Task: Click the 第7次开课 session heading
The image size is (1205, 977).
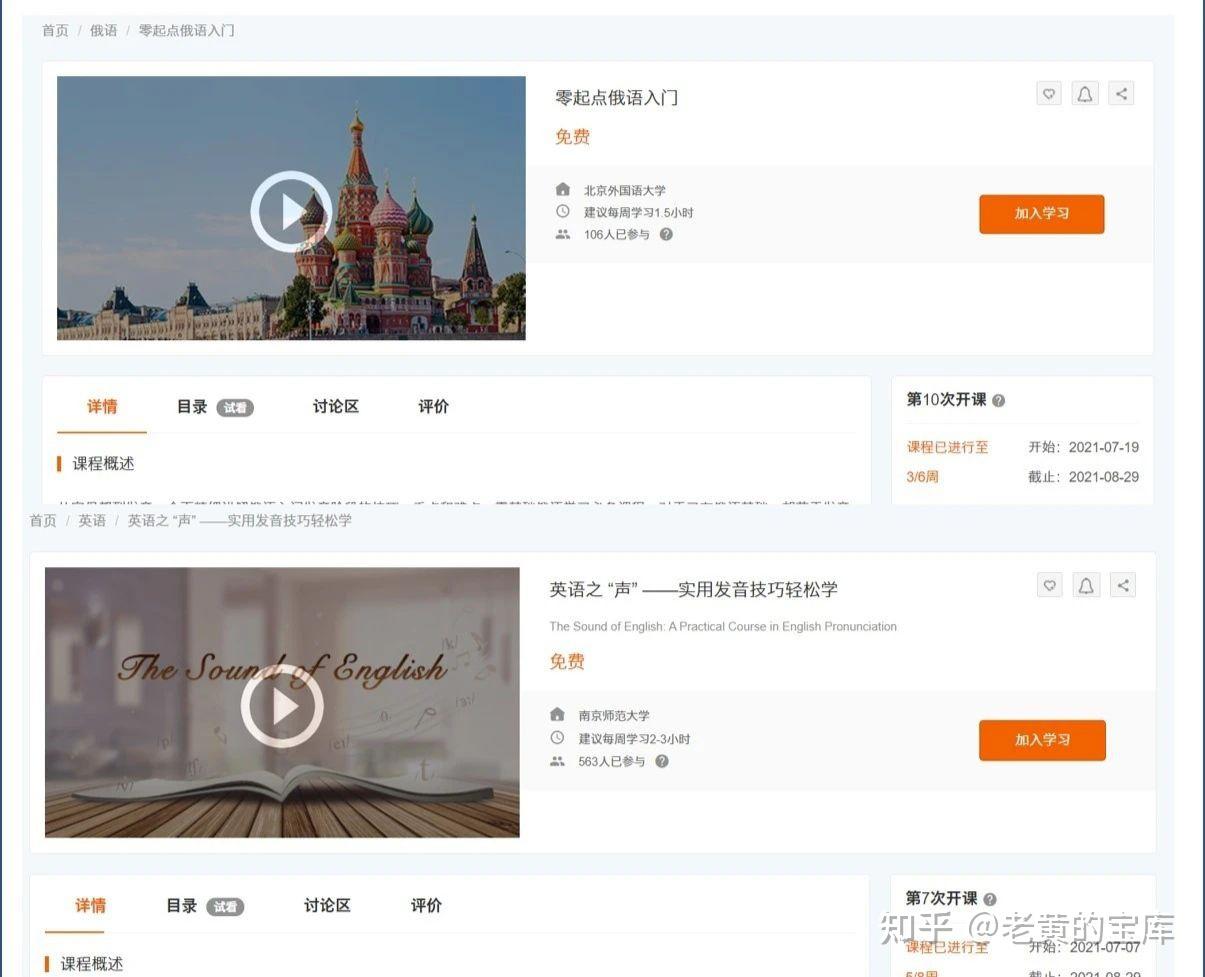Action: (941, 898)
